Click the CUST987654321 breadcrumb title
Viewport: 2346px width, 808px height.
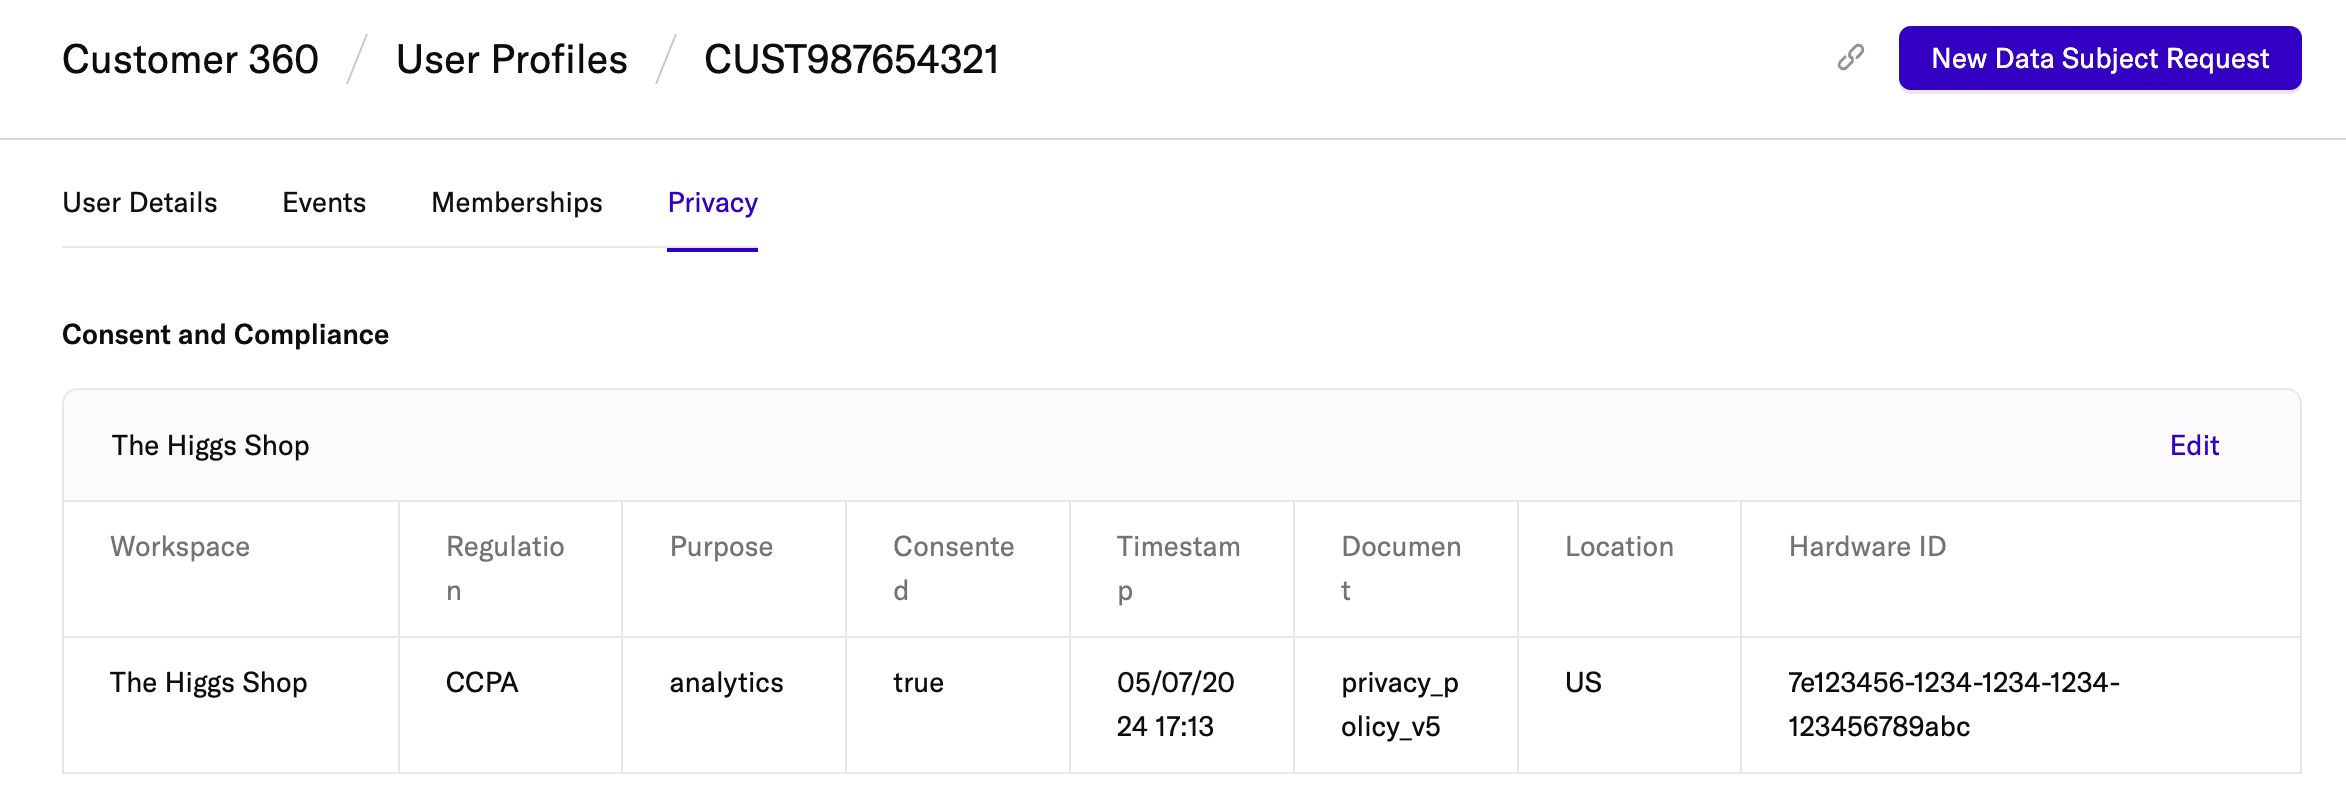coord(851,60)
